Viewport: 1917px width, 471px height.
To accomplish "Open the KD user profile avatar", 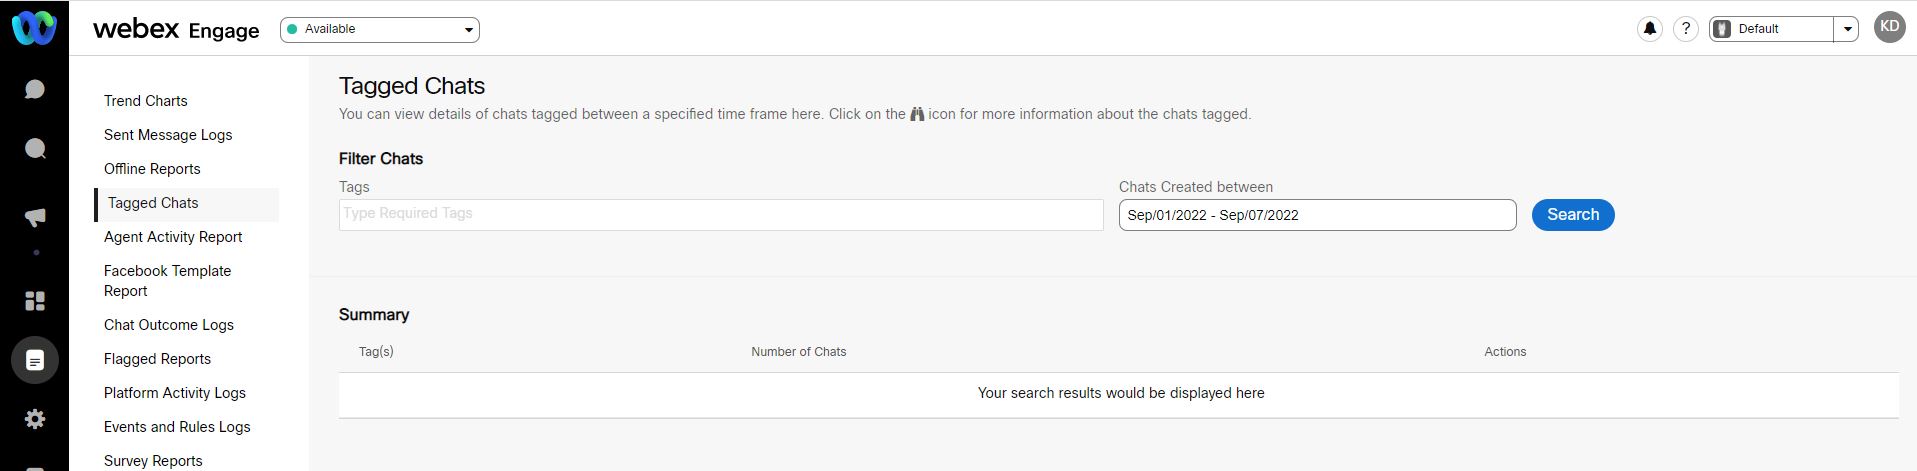I will click(x=1889, y=27).
